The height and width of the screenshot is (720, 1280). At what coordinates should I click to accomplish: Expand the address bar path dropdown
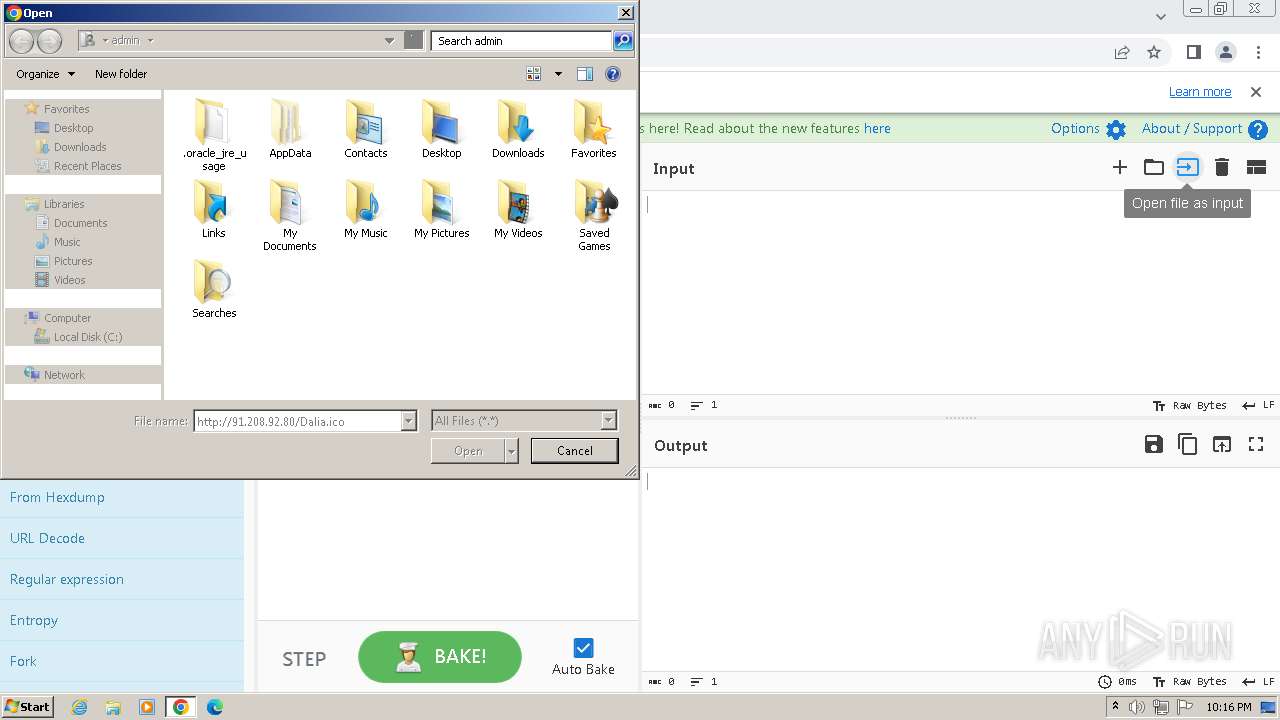pyautogui.click(x=389, y=41)
